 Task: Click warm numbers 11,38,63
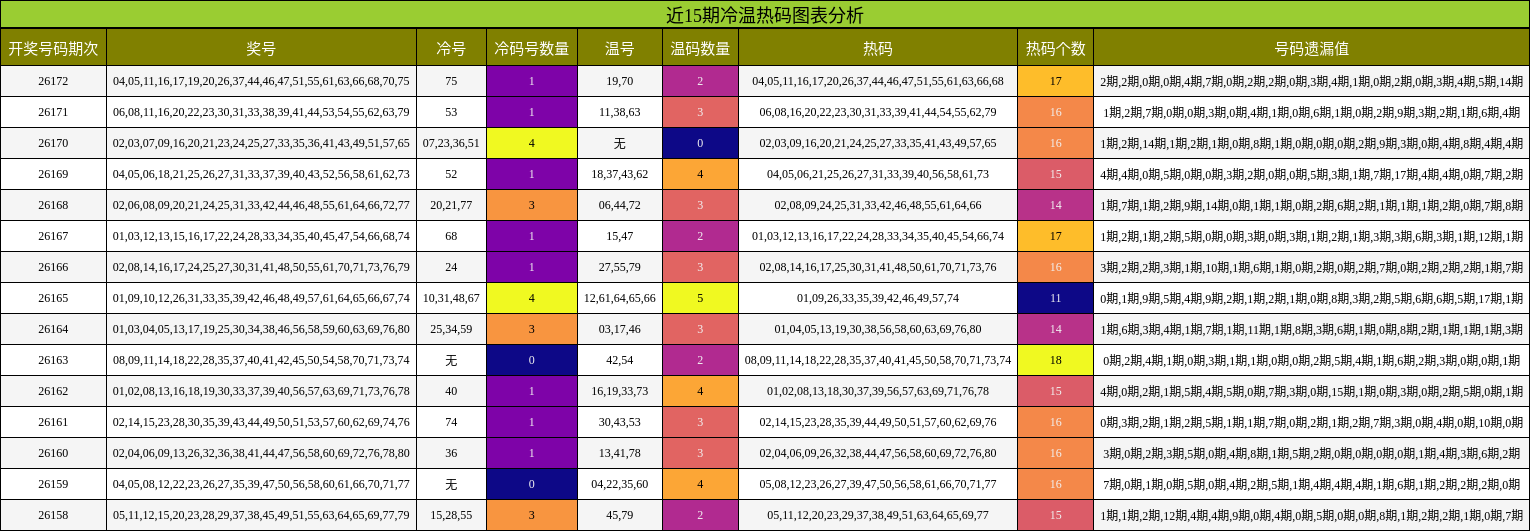(620, 112)
